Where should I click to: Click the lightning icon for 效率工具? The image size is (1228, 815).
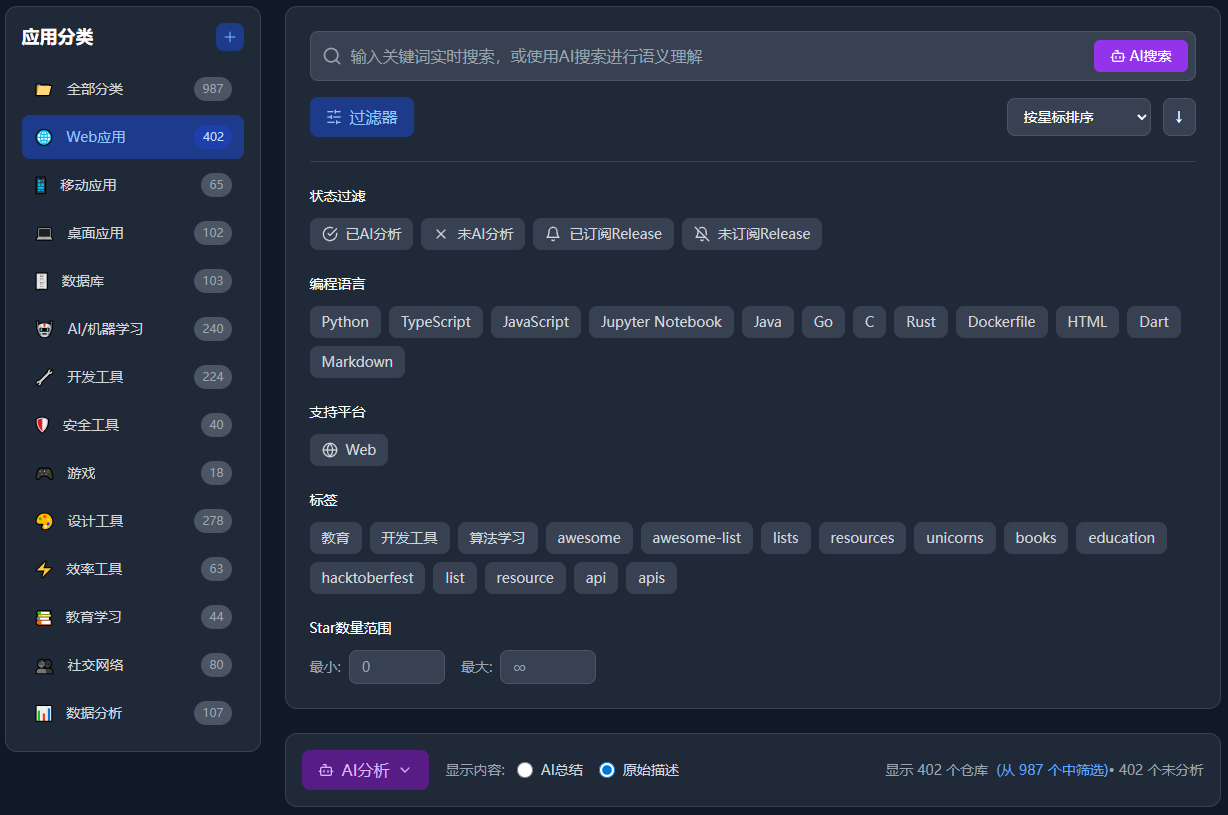coord(44,569)
